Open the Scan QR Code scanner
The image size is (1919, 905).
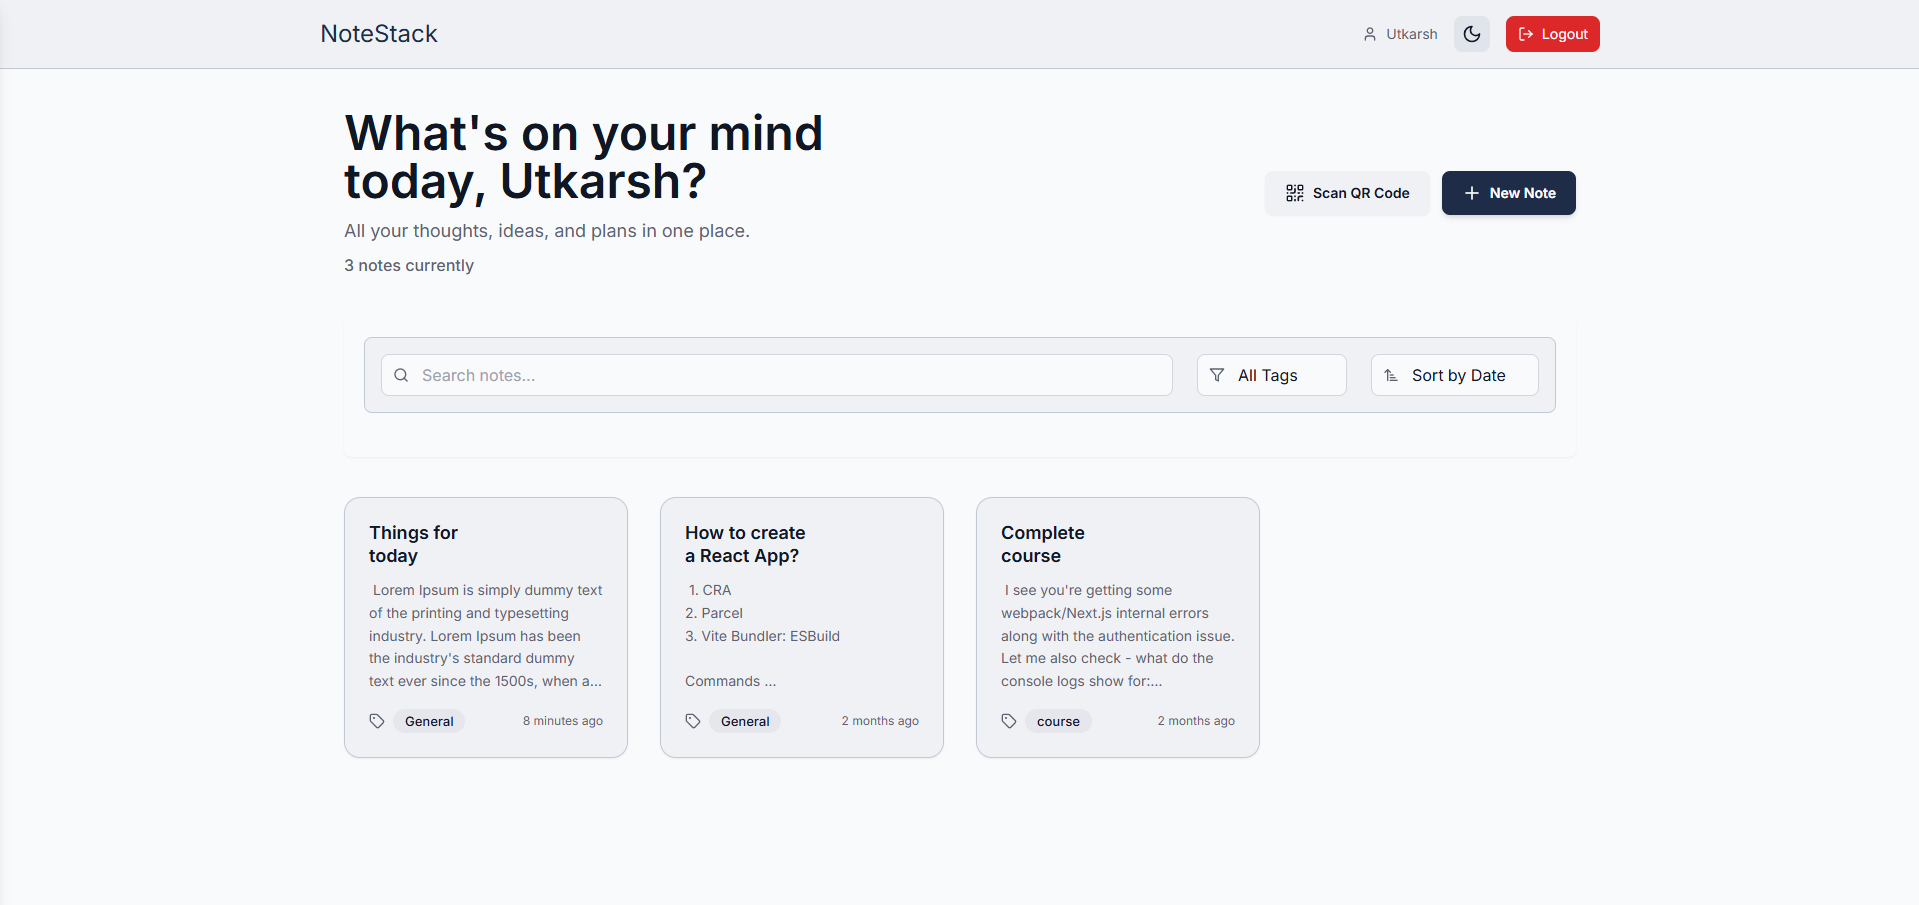click(1347, 193)
